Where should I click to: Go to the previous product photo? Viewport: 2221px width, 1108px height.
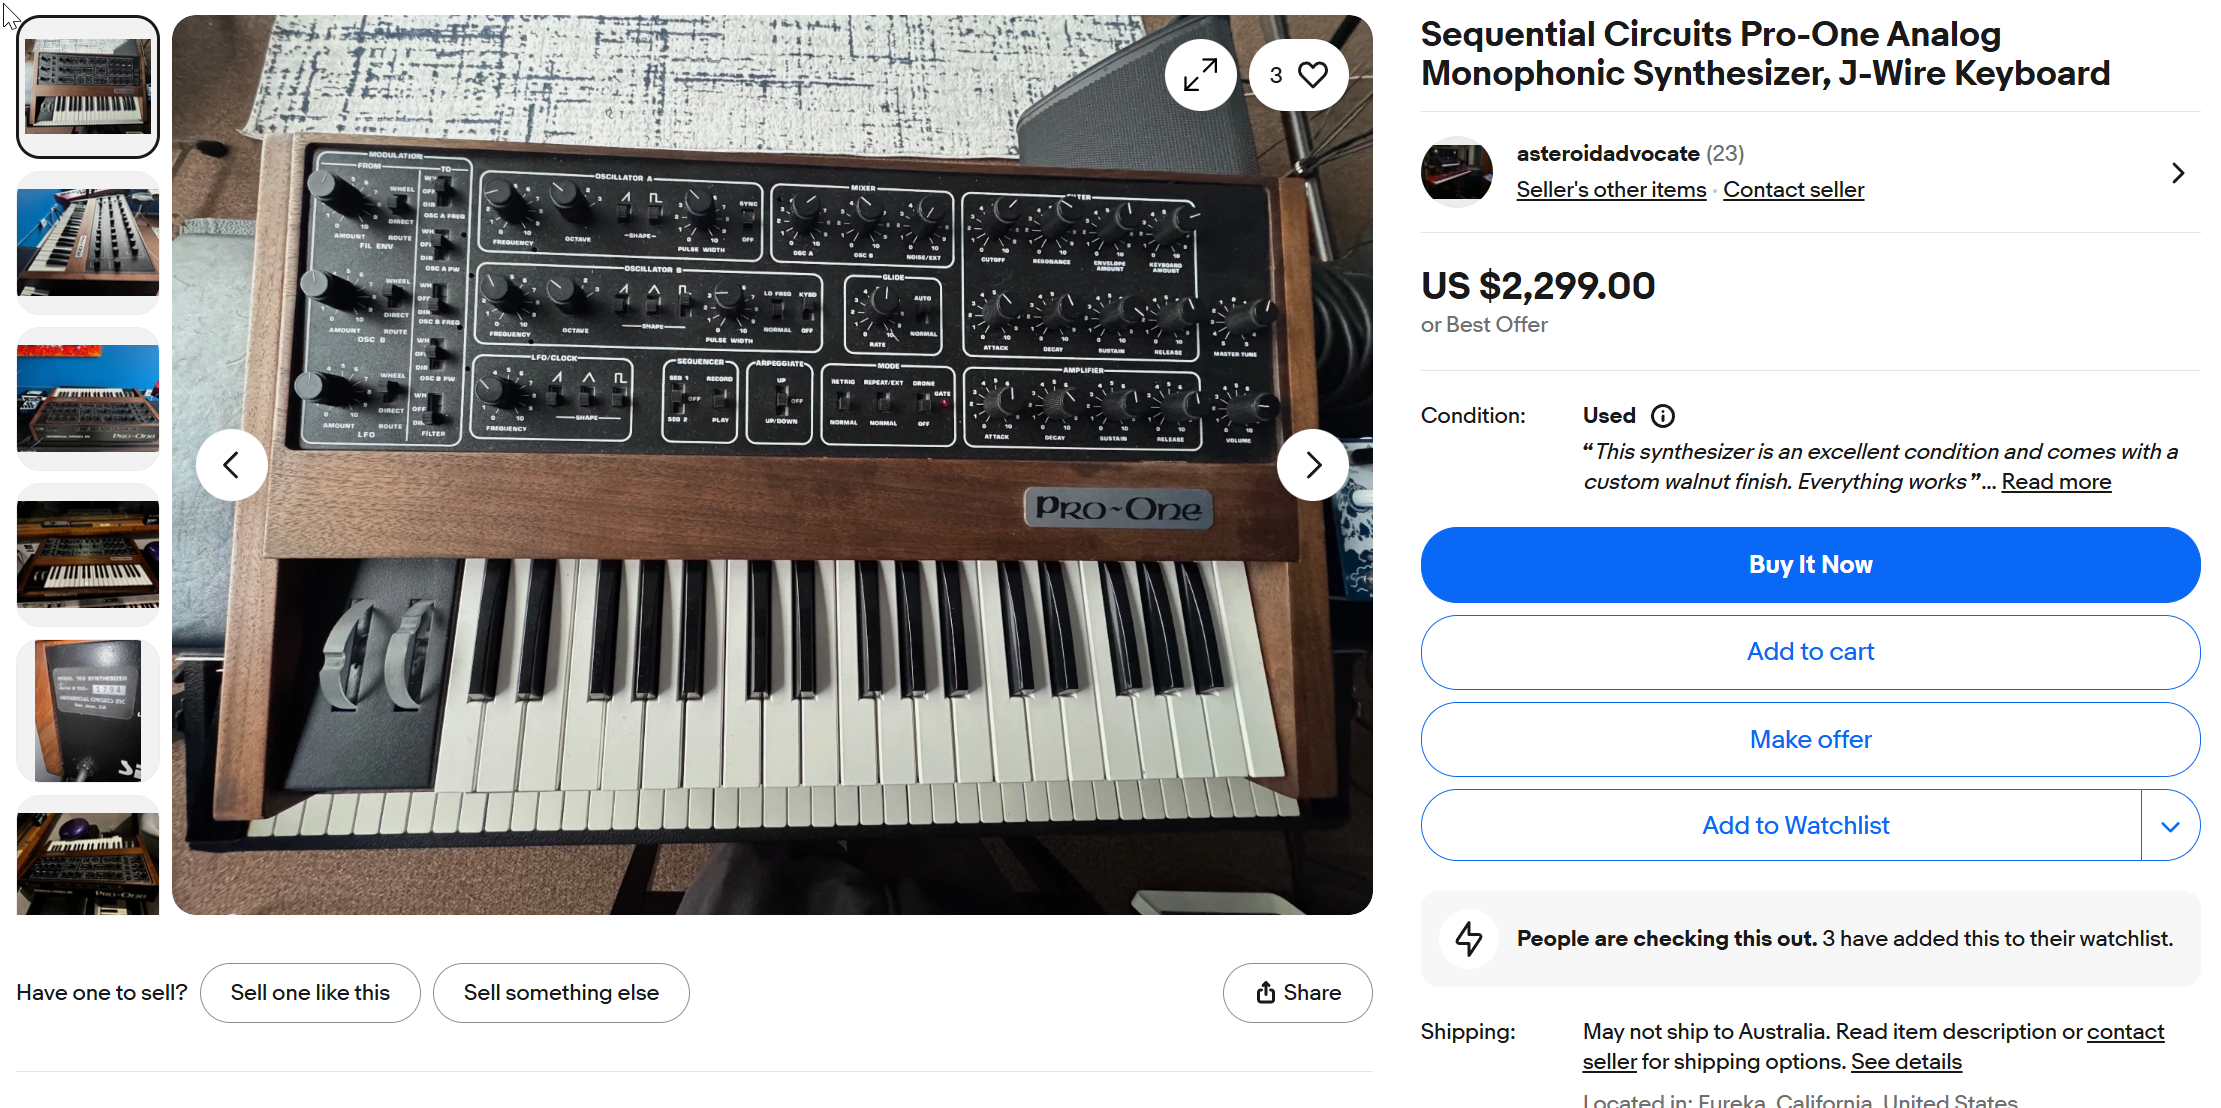coord(231,465)
